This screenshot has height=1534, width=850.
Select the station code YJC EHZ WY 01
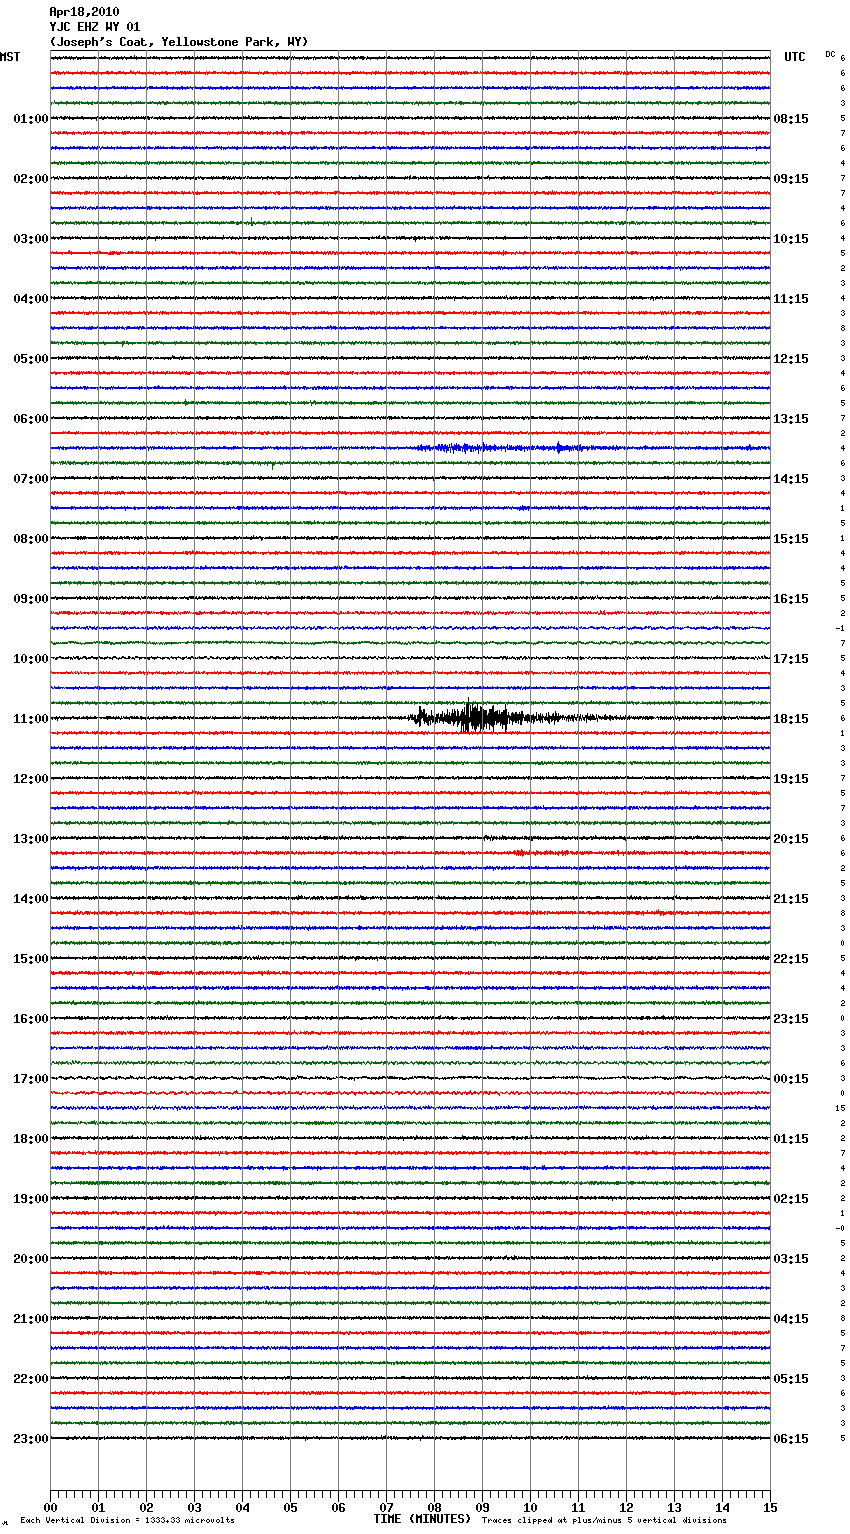click(94, 27)
